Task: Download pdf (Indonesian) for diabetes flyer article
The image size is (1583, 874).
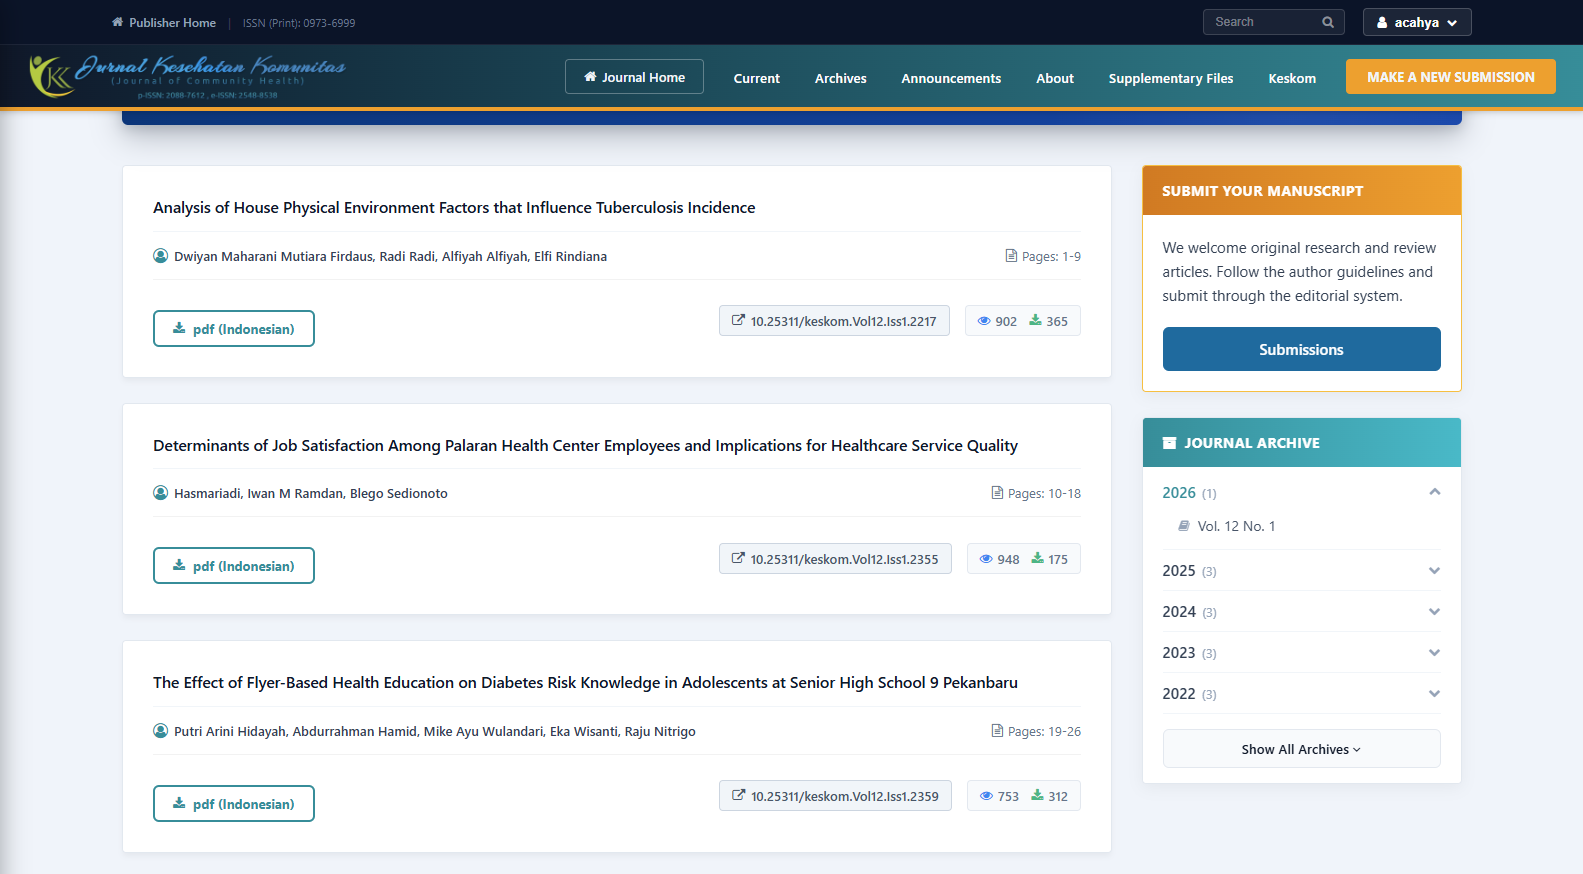Action: (234, 803)
